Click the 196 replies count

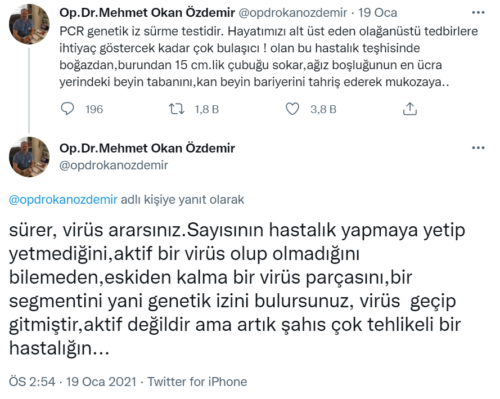[94, 109]
